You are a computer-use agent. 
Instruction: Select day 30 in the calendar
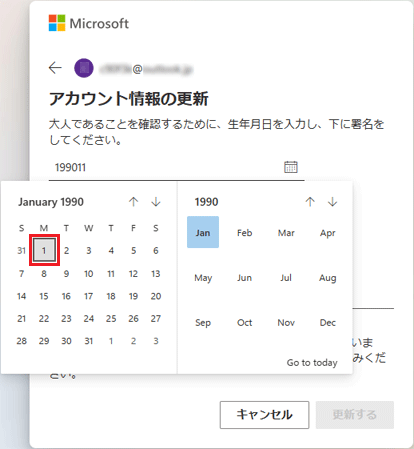coord(66,341)
